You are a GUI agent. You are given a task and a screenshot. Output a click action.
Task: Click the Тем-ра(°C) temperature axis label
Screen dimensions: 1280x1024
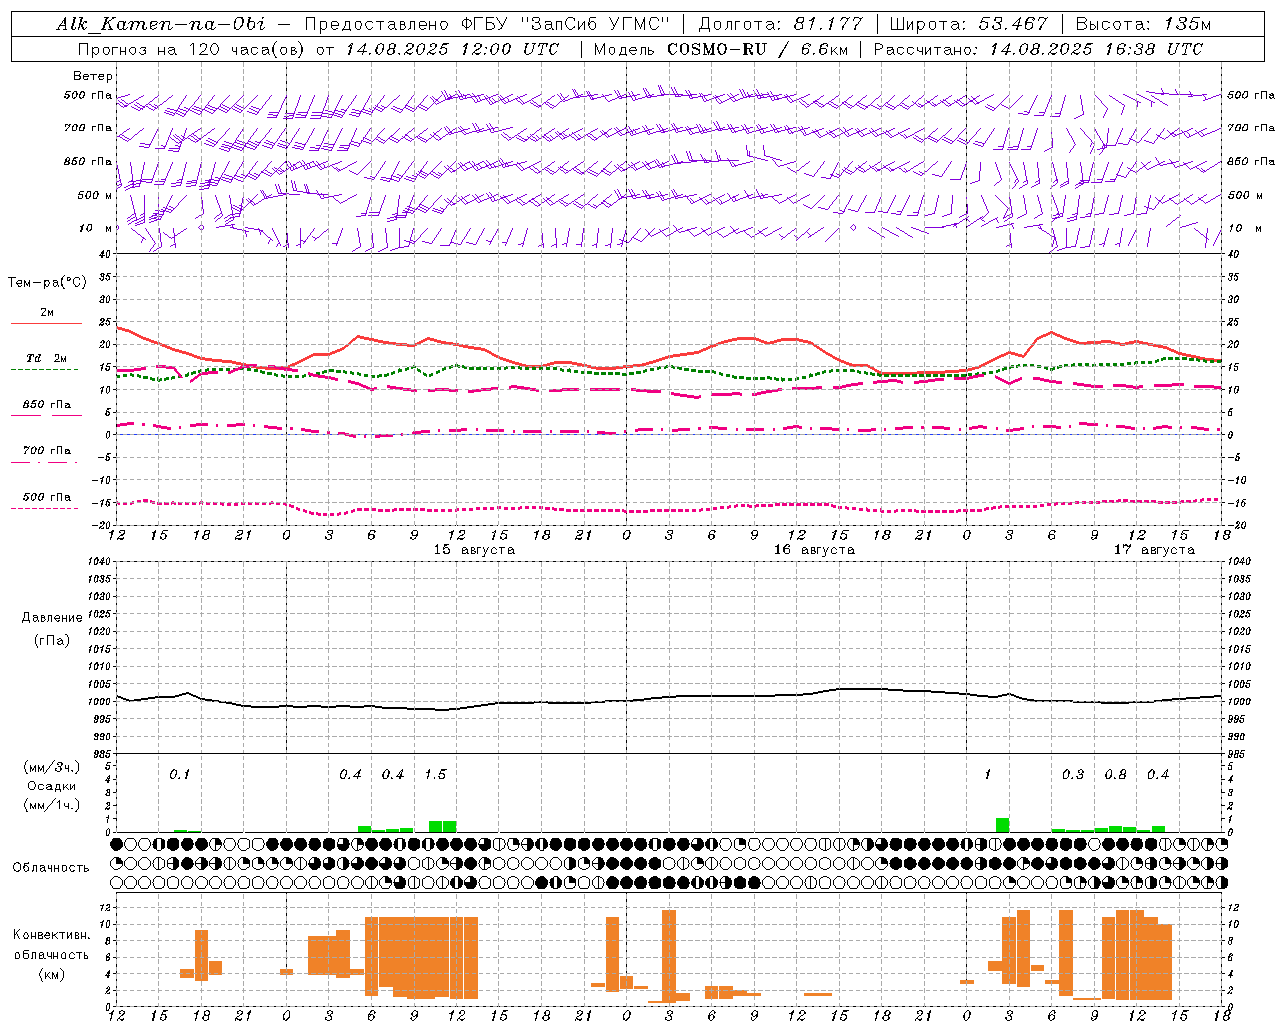[x=48, y=283]
